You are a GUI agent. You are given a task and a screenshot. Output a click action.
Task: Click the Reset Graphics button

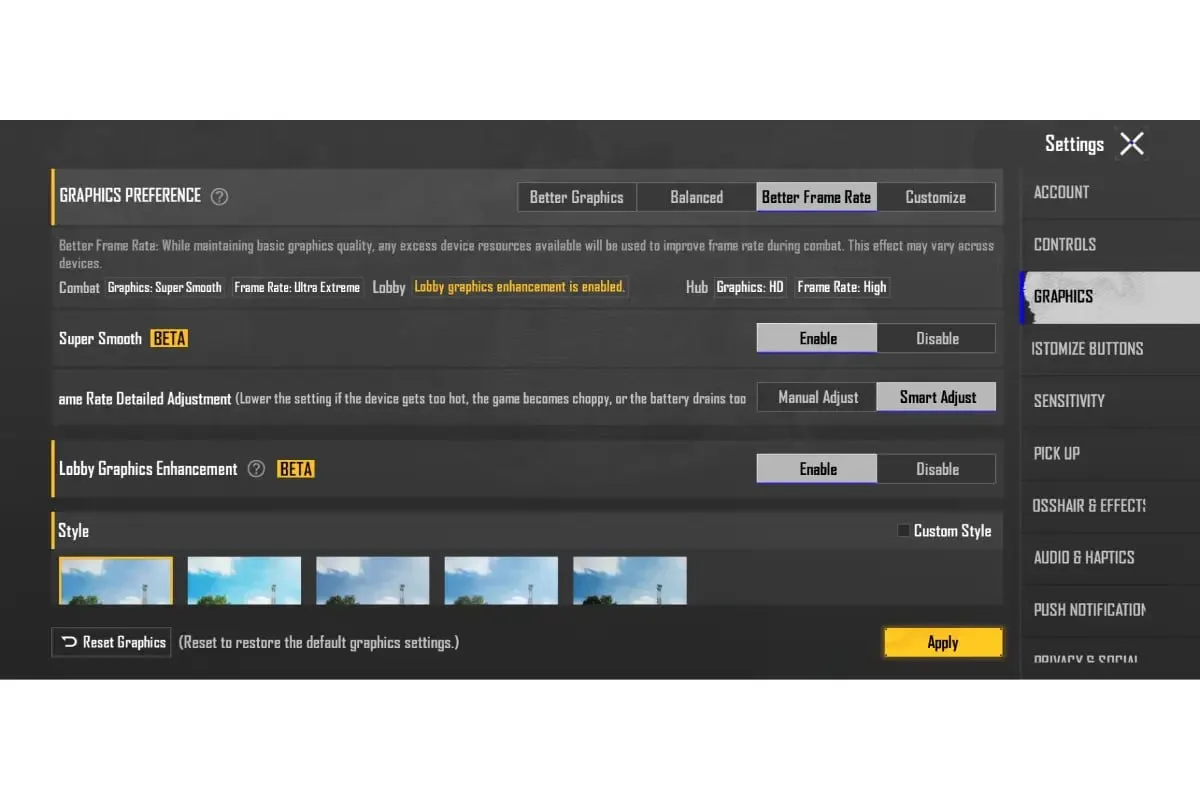112,642
